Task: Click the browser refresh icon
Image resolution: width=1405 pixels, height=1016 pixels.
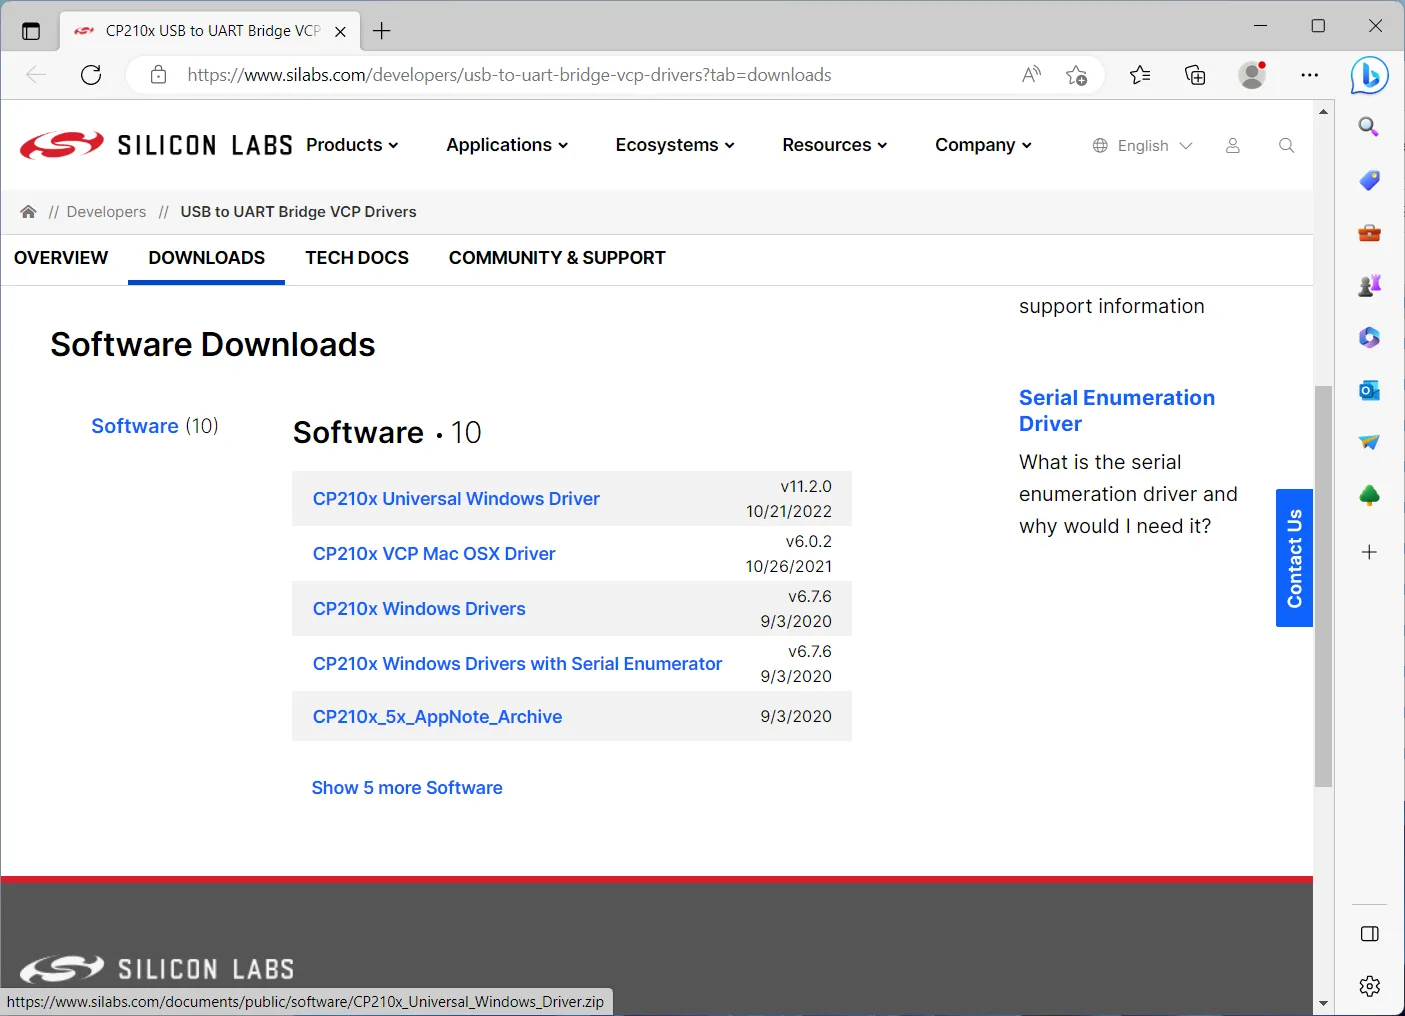Action: tap(91, 75)
